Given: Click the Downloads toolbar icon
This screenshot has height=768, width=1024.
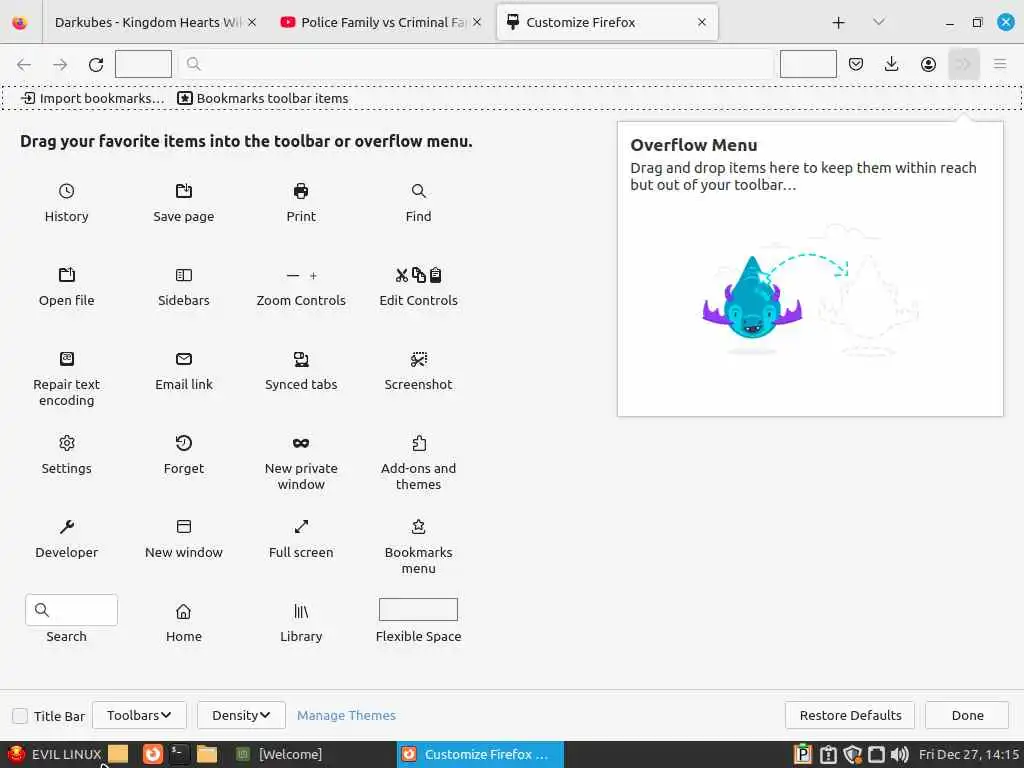Looking at the screenshot, I should 891,64.
